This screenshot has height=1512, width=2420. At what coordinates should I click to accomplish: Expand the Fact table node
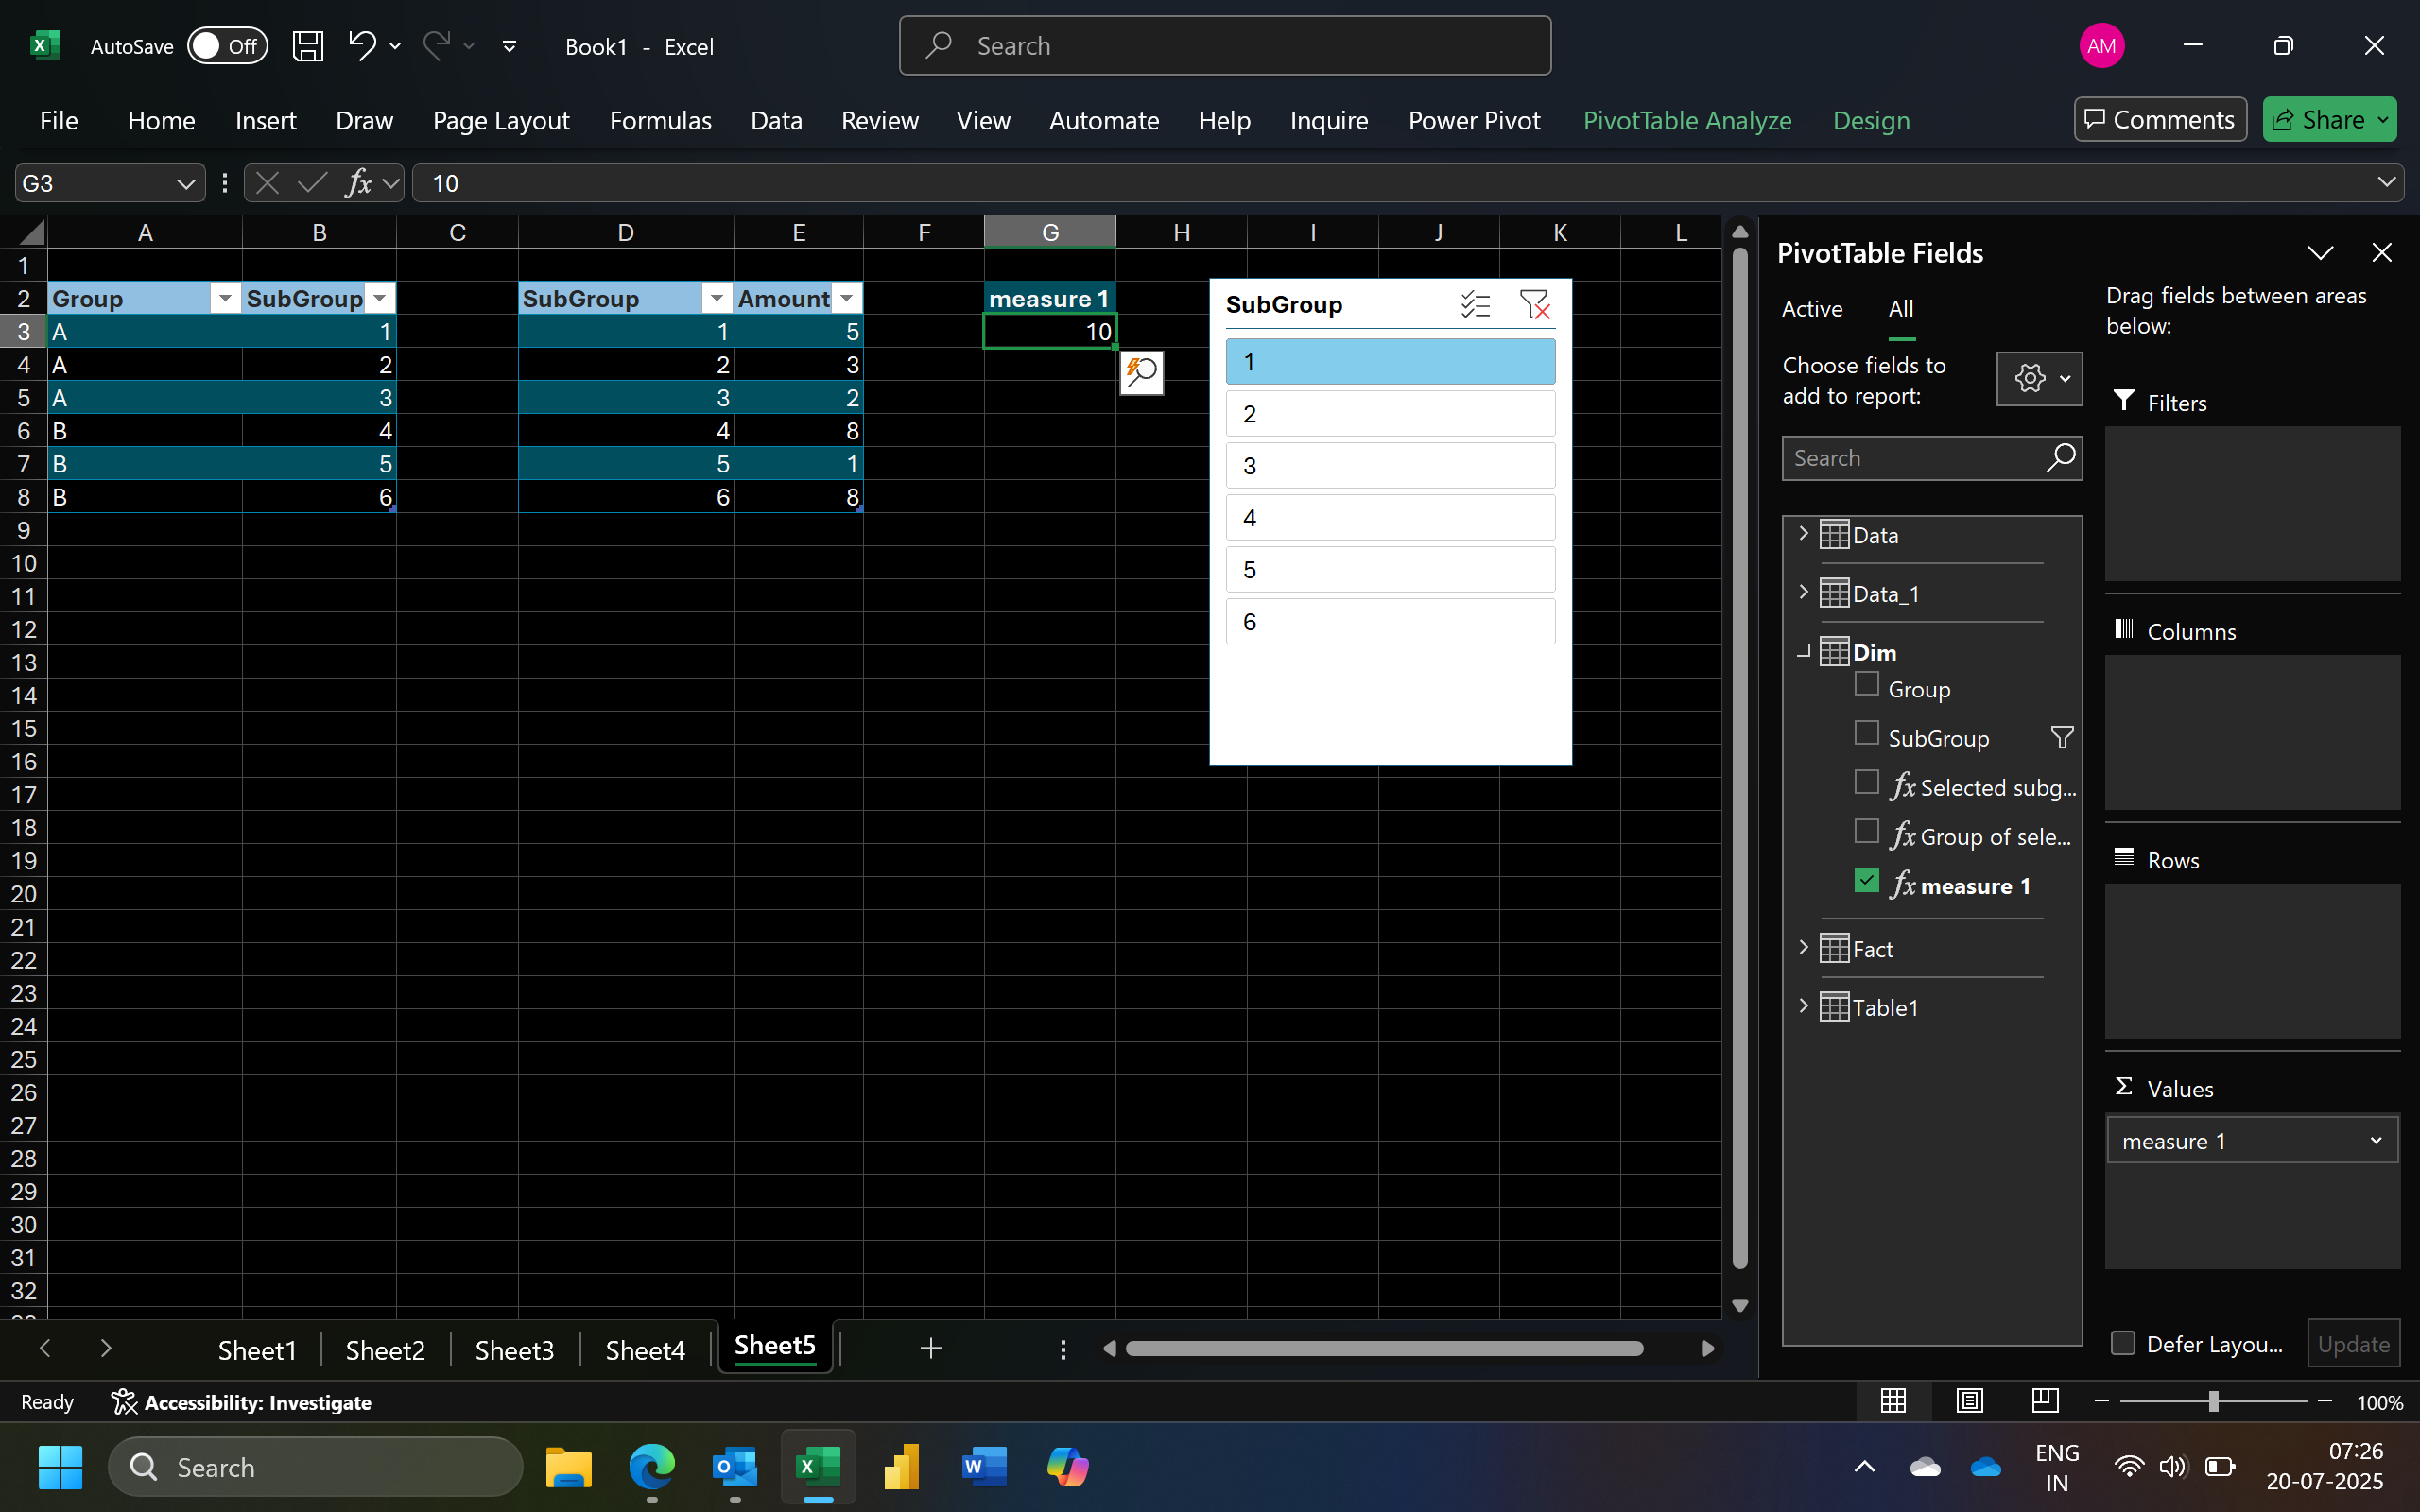(1804, 948)
